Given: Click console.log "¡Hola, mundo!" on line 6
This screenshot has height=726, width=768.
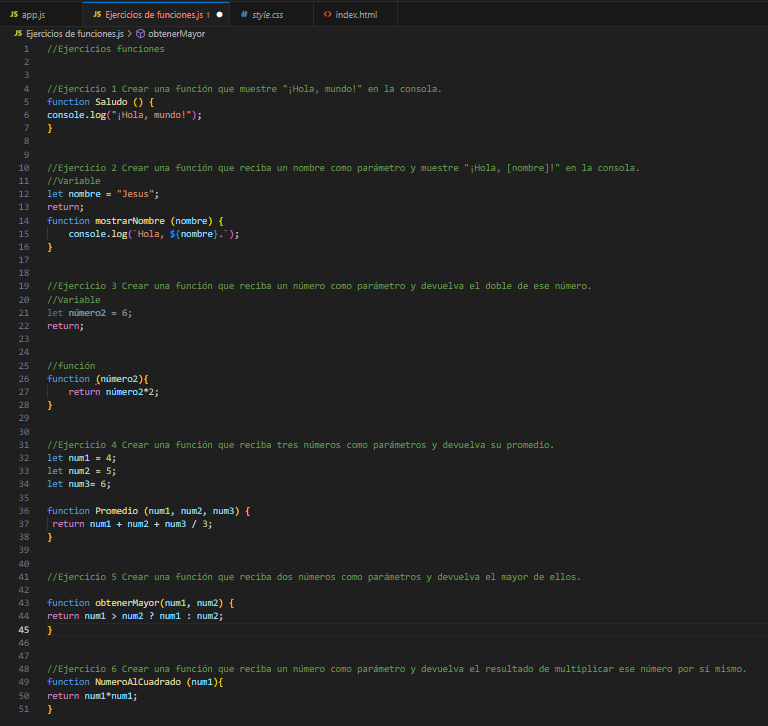Looking at the screenshot, I should tap(124, 115).
